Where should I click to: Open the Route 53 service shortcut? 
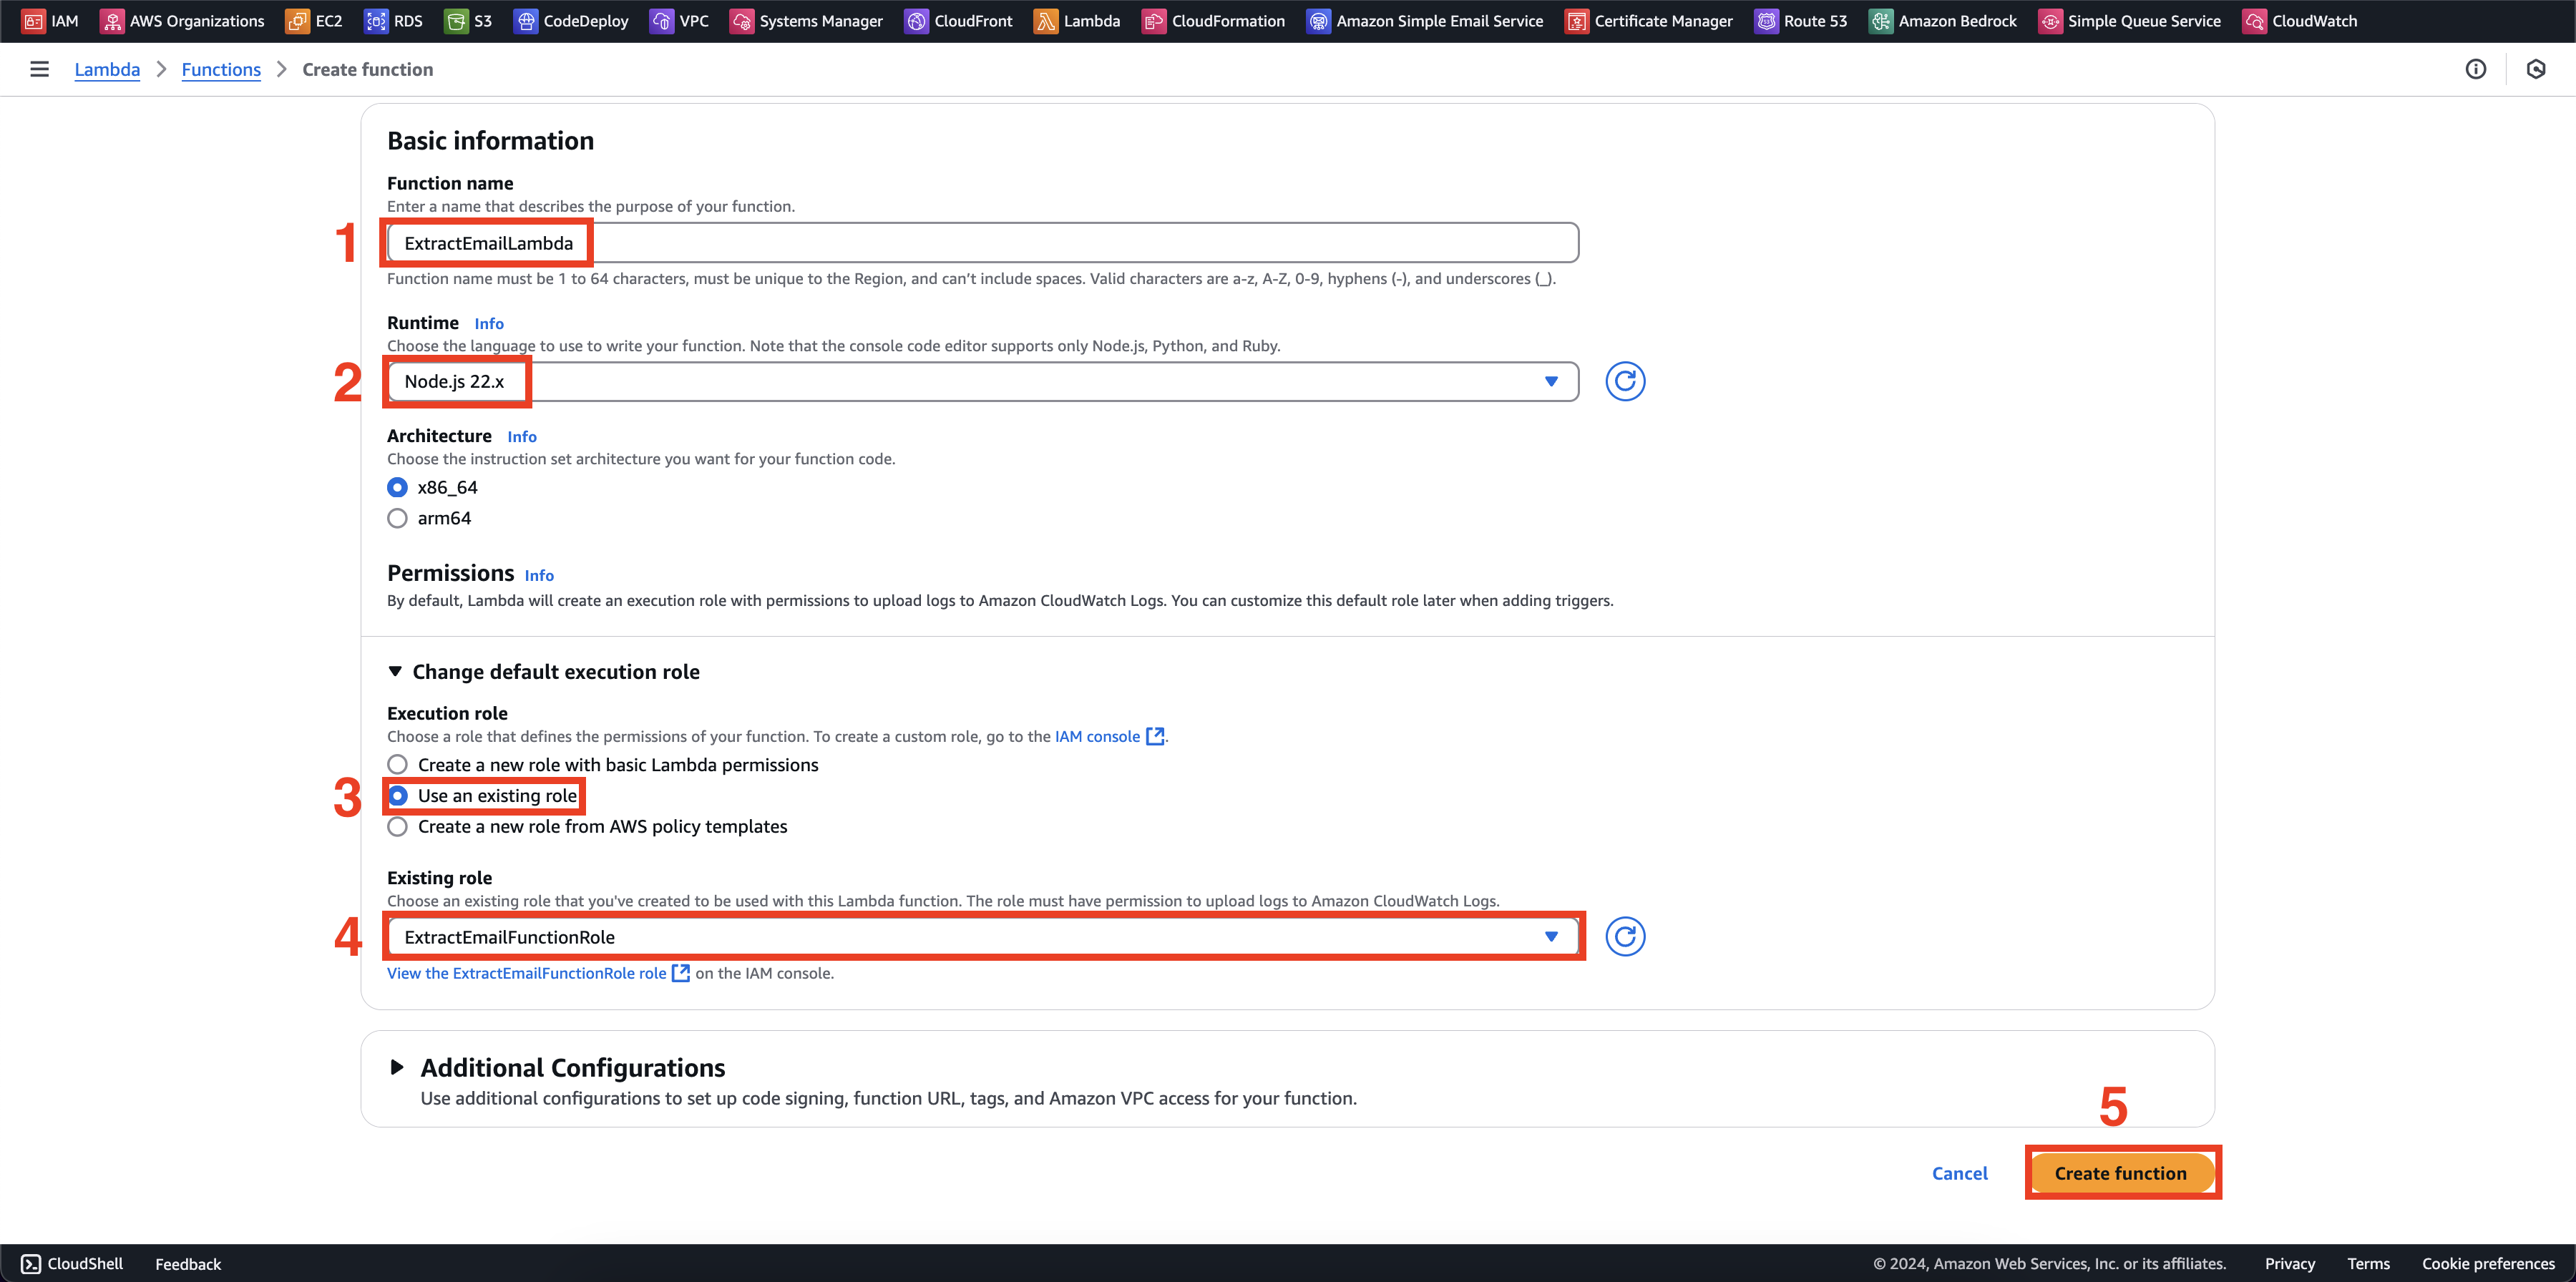tap(1801, 21)
